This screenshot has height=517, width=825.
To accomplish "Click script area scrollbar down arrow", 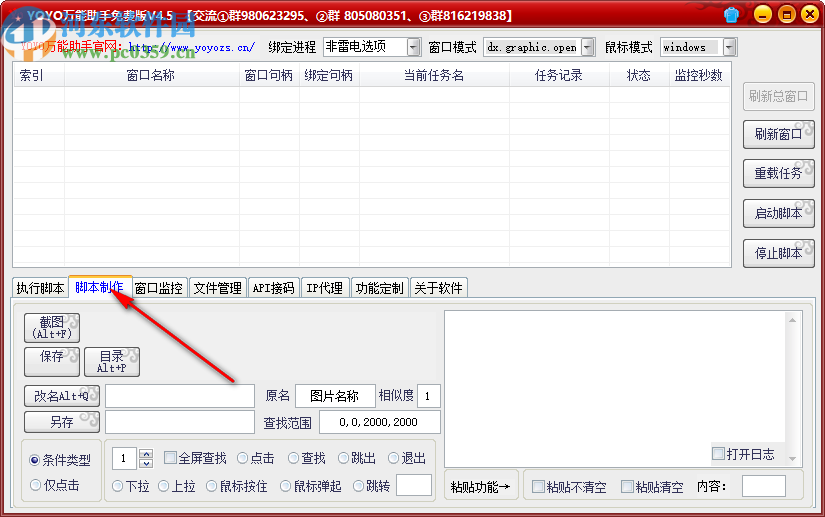I will (x=792, y=459).
